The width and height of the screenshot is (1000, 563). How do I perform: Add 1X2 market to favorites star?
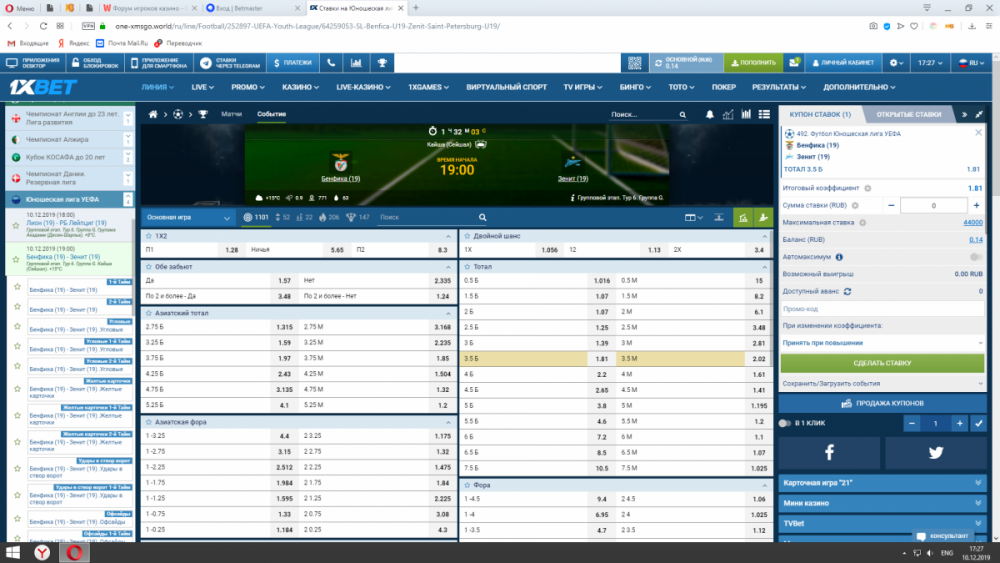tap(148, 236)
